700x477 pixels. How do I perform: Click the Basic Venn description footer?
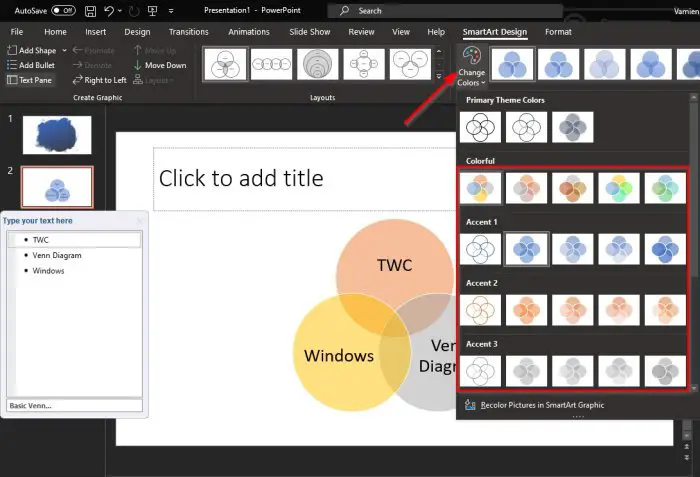pyautogui.click(x=75, y=406)
